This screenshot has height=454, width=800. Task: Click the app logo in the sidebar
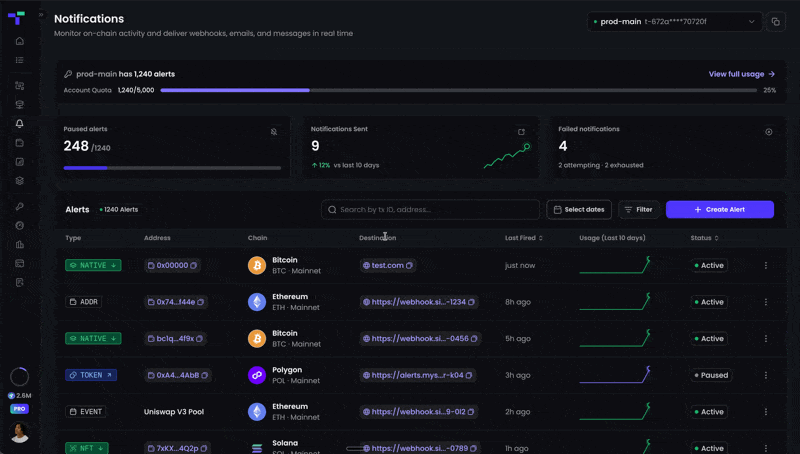pyautogui.click(x=16, y=18)
